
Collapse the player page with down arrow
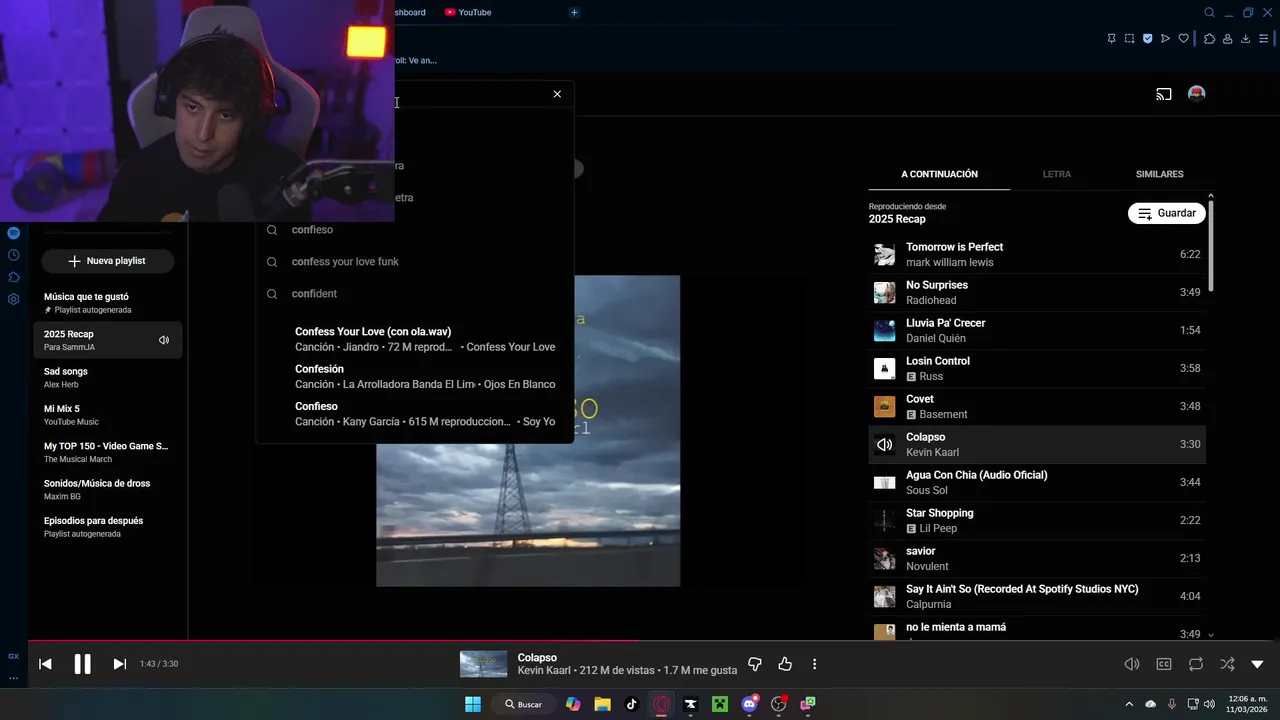point(1257,664)
